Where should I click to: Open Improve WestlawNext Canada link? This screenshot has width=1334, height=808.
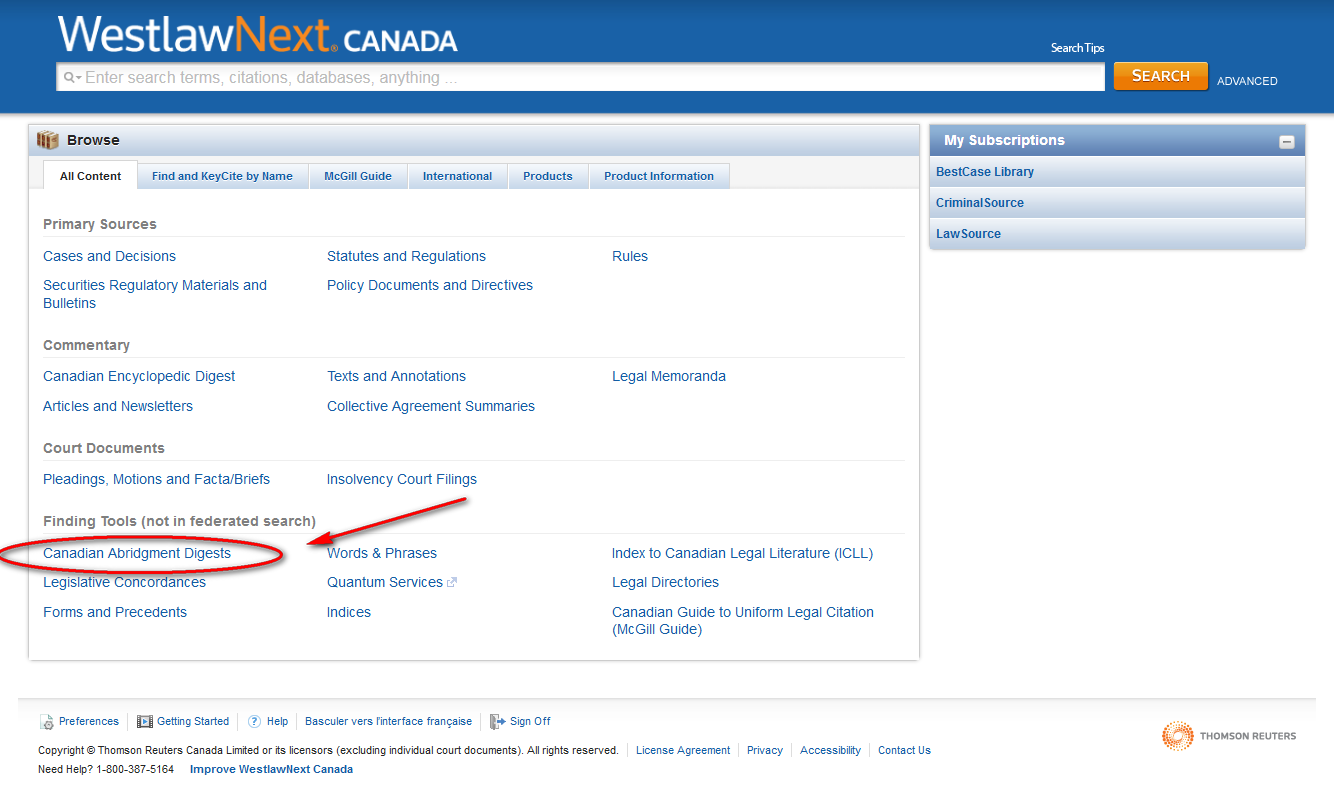271,769
